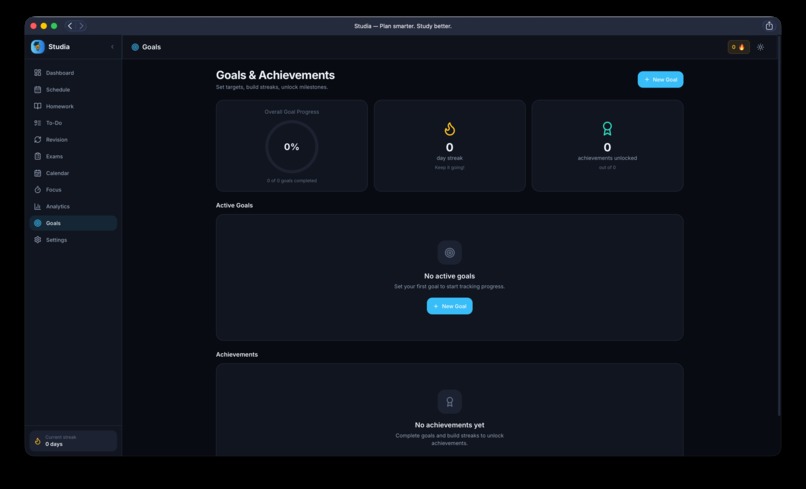
Task: Select the Schedule calendar icon
Action: tap(38, 89)
